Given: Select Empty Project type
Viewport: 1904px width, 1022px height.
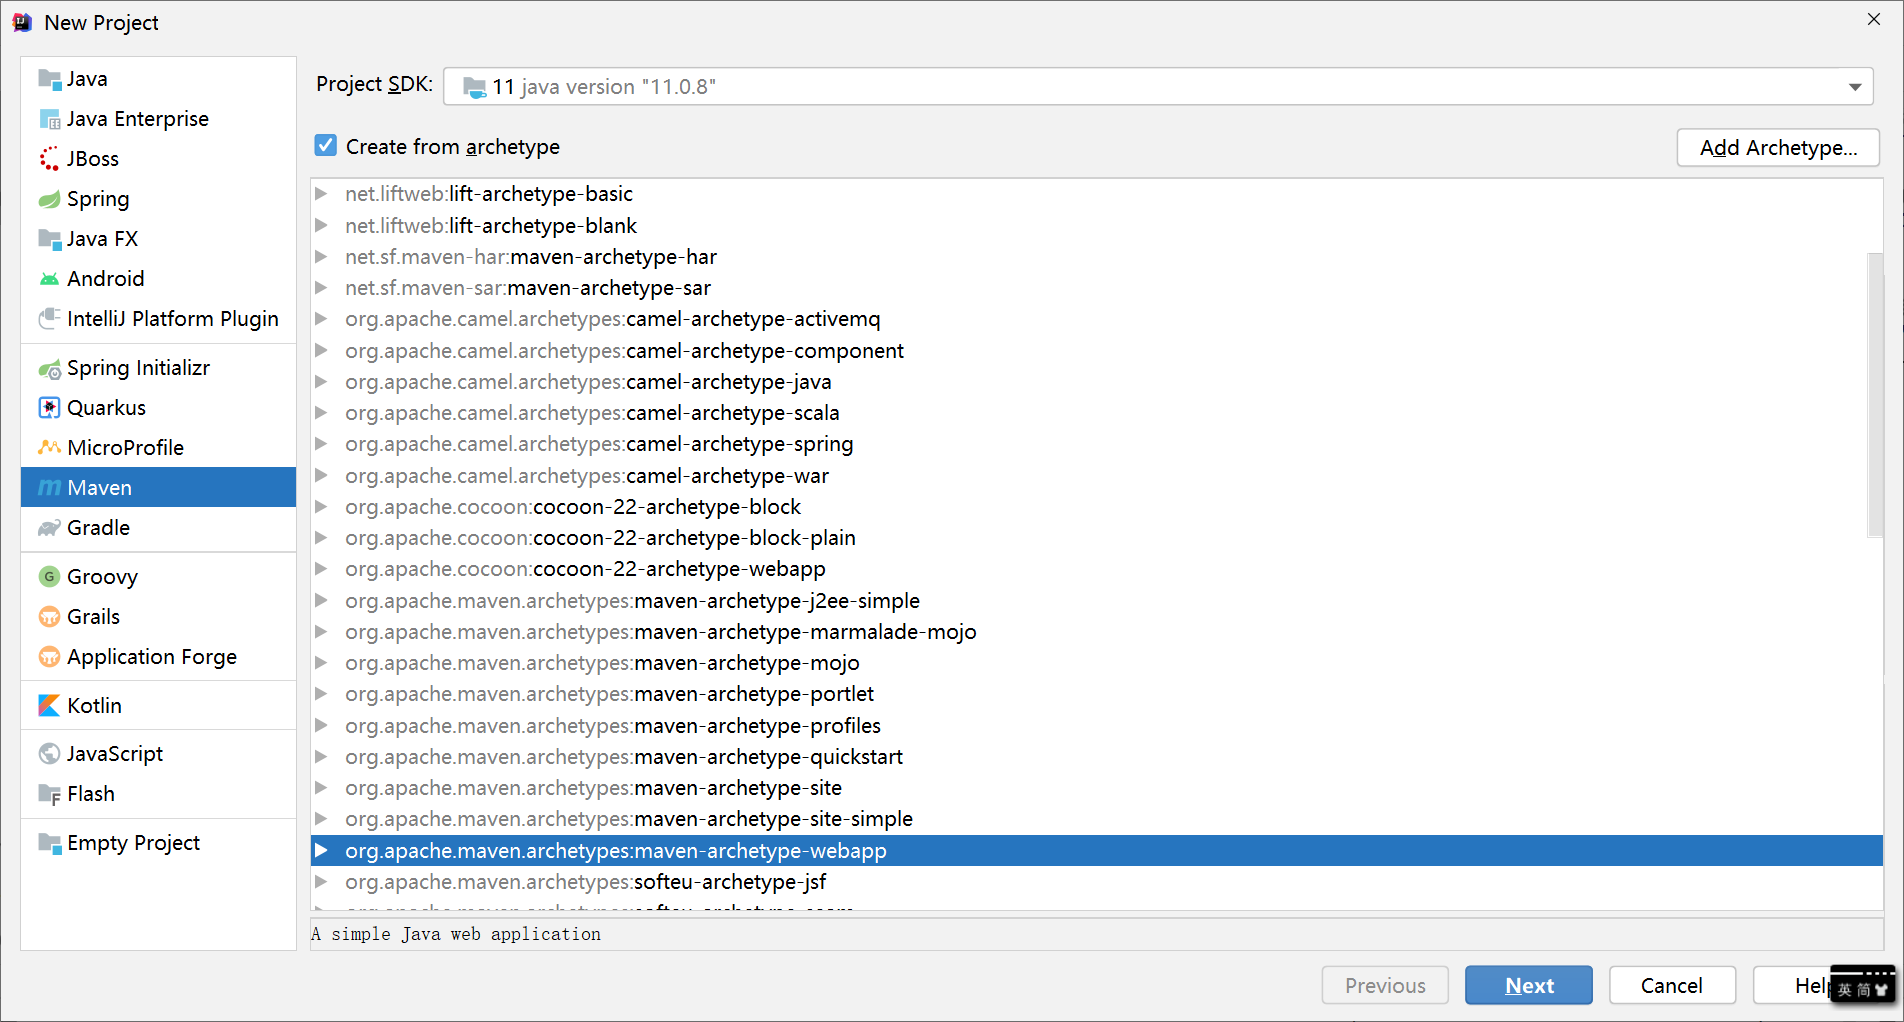Looking at the screenshot, I should pyautogui.click(x=158, y=843).
